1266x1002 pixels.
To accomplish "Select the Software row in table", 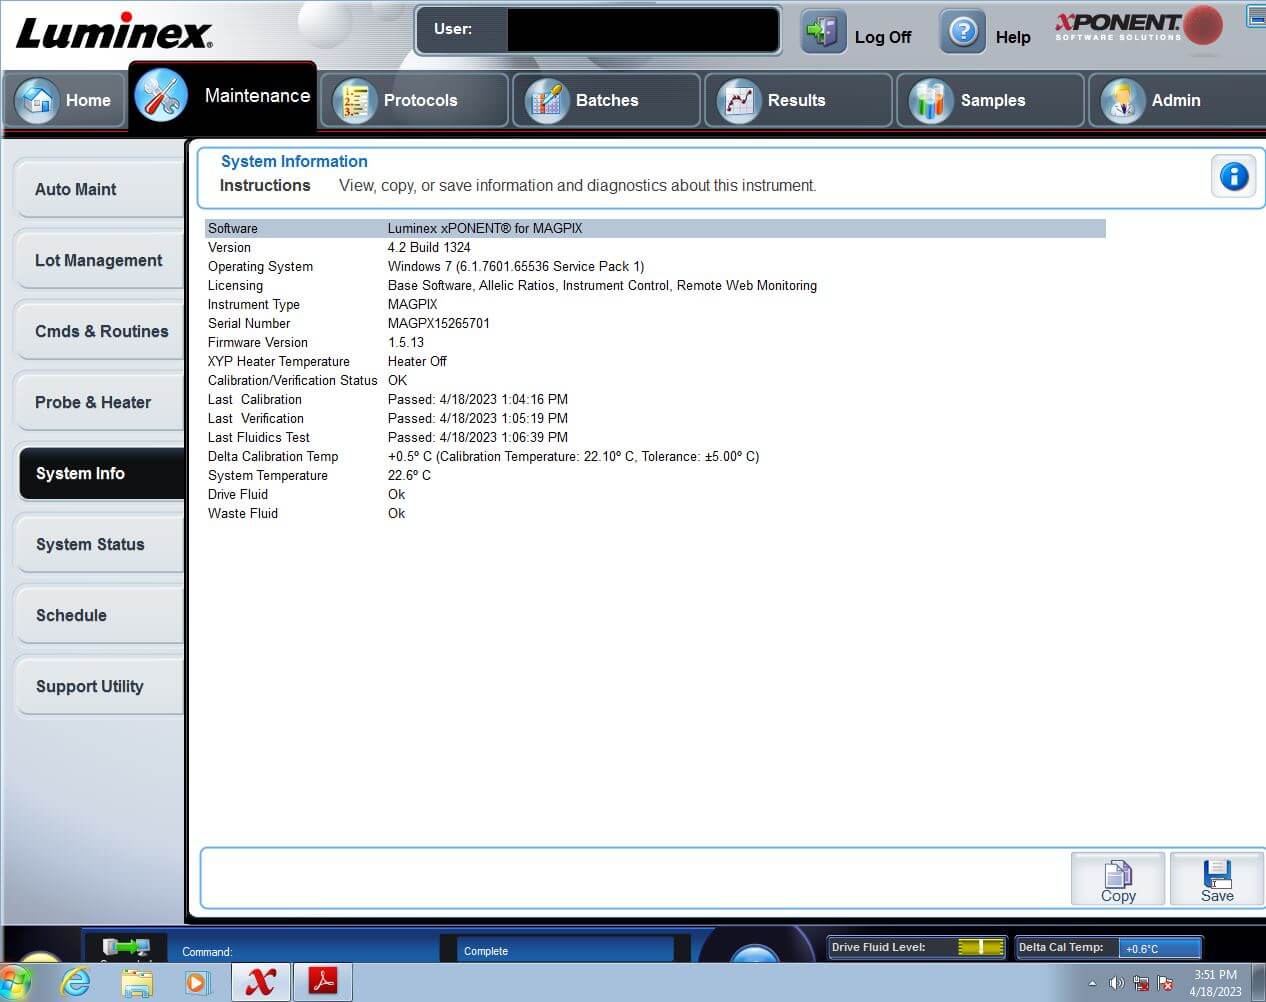I will [654, 228].
